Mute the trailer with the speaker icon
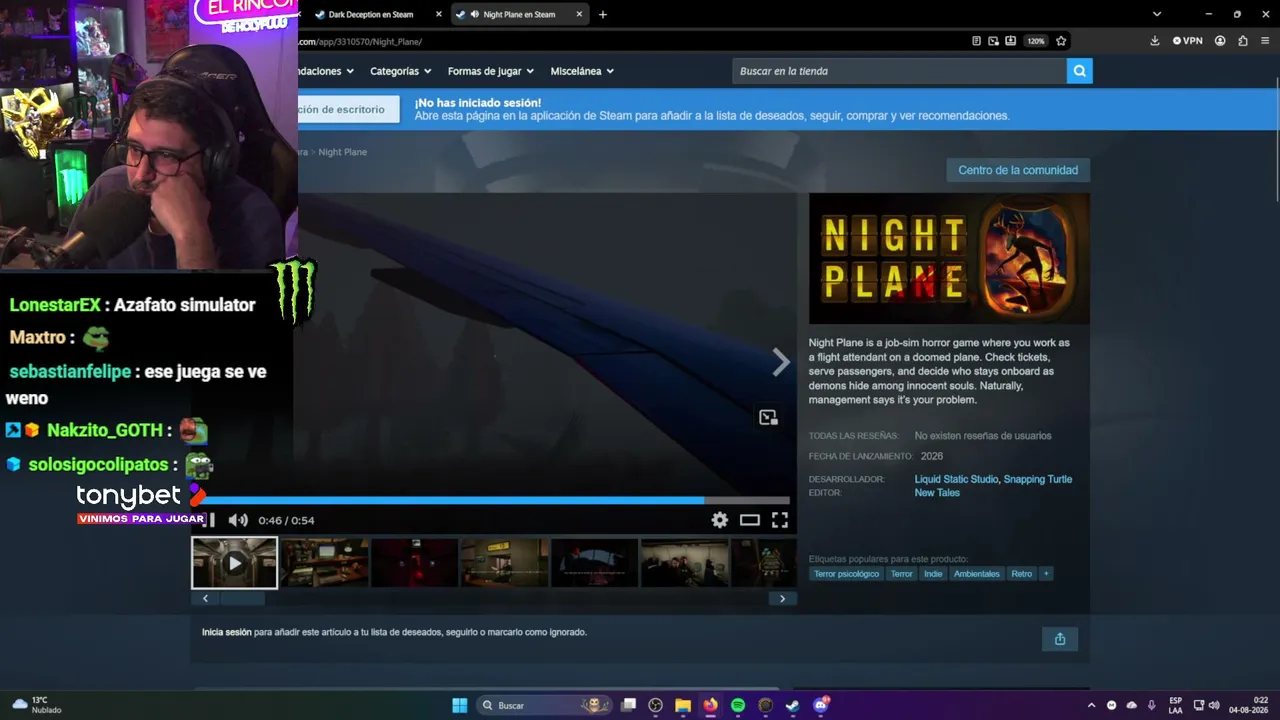Viewport: 1280px width, 720px height. coord(238,520)
